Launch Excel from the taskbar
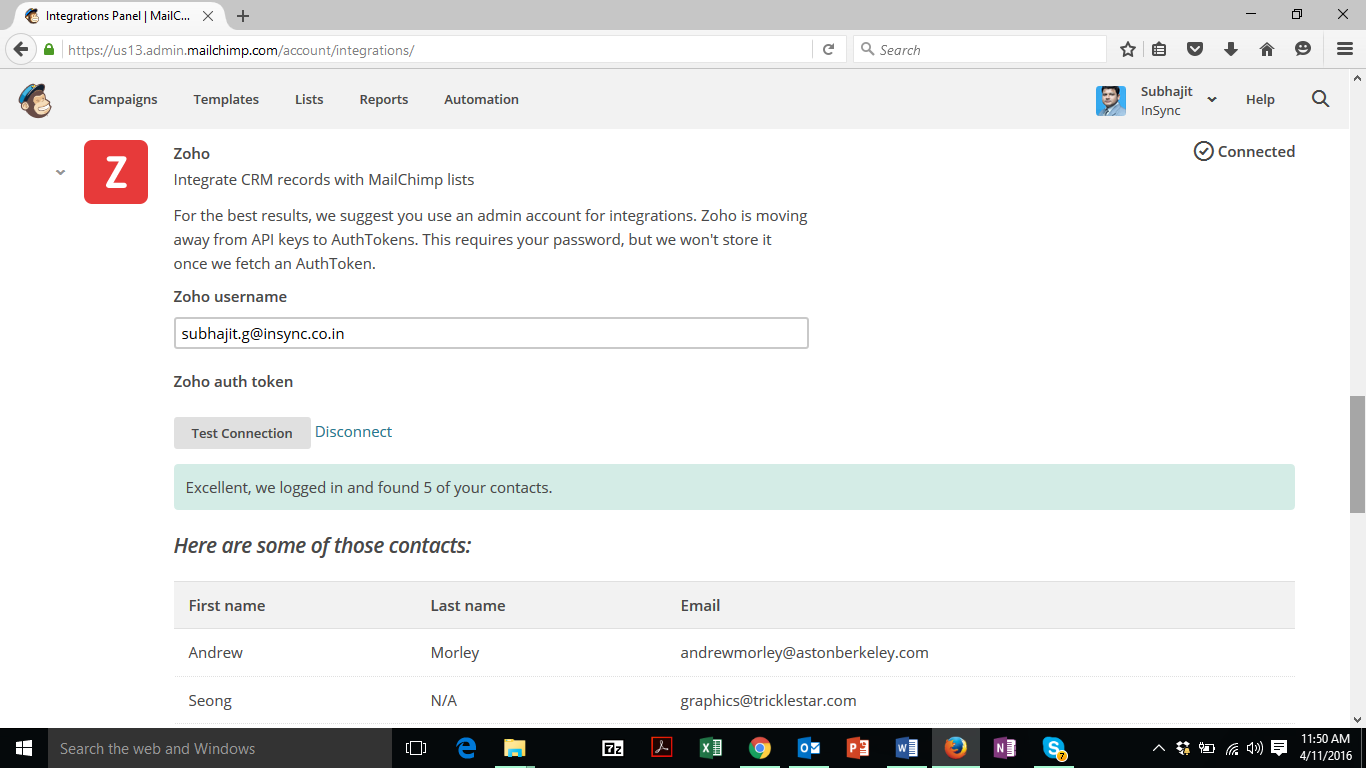Viewport: 1366px width, 768px height. [x=711, y=748]
